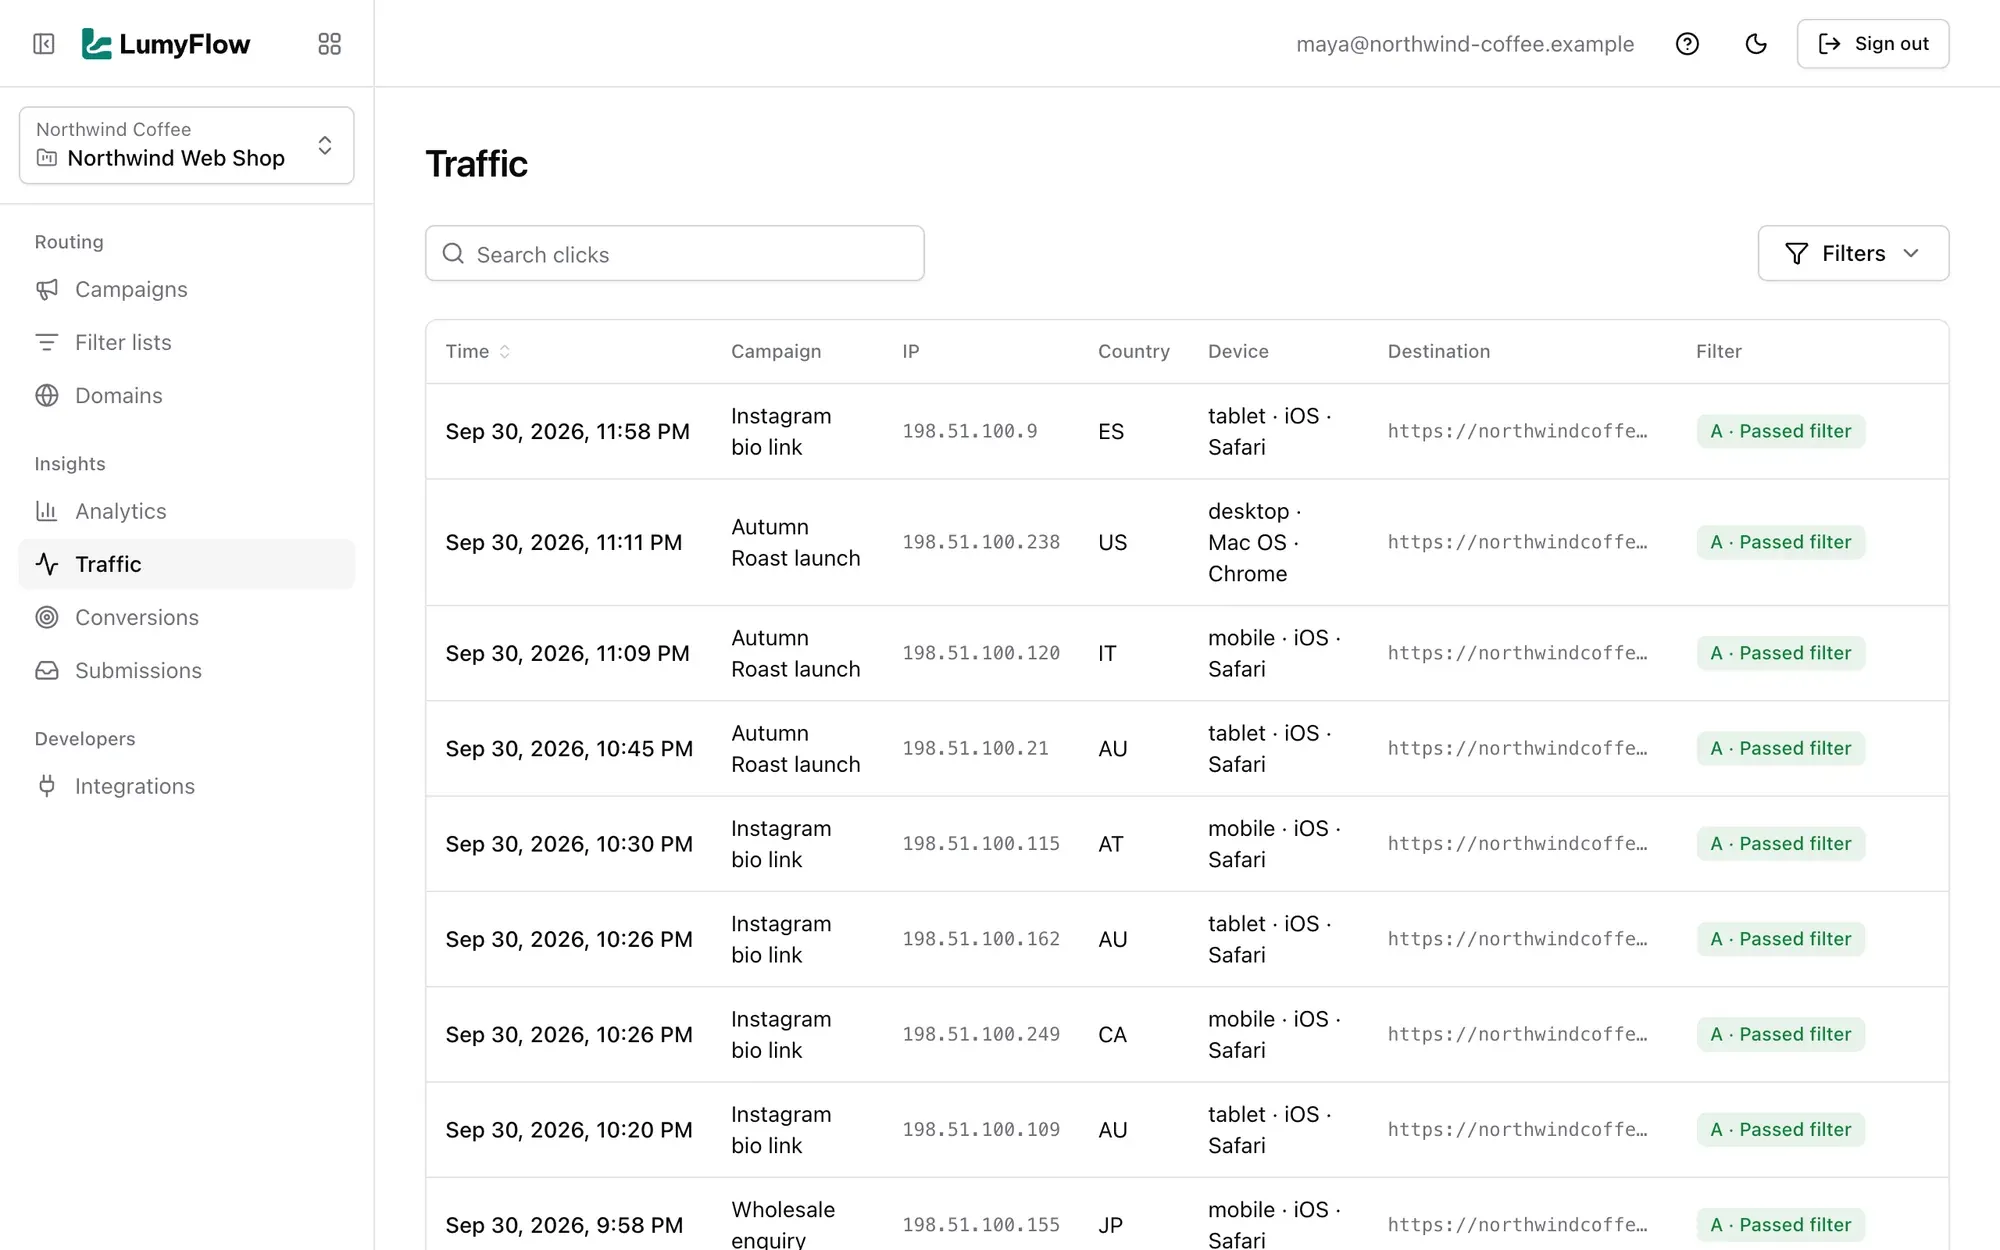Open the help question mark icon
The image size is (2000, 1250).
tap(1687, 44)
